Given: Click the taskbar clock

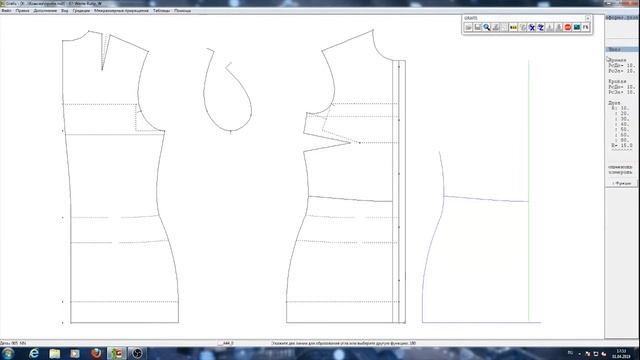Looking at the screenshot, I should tap(621, 354).
